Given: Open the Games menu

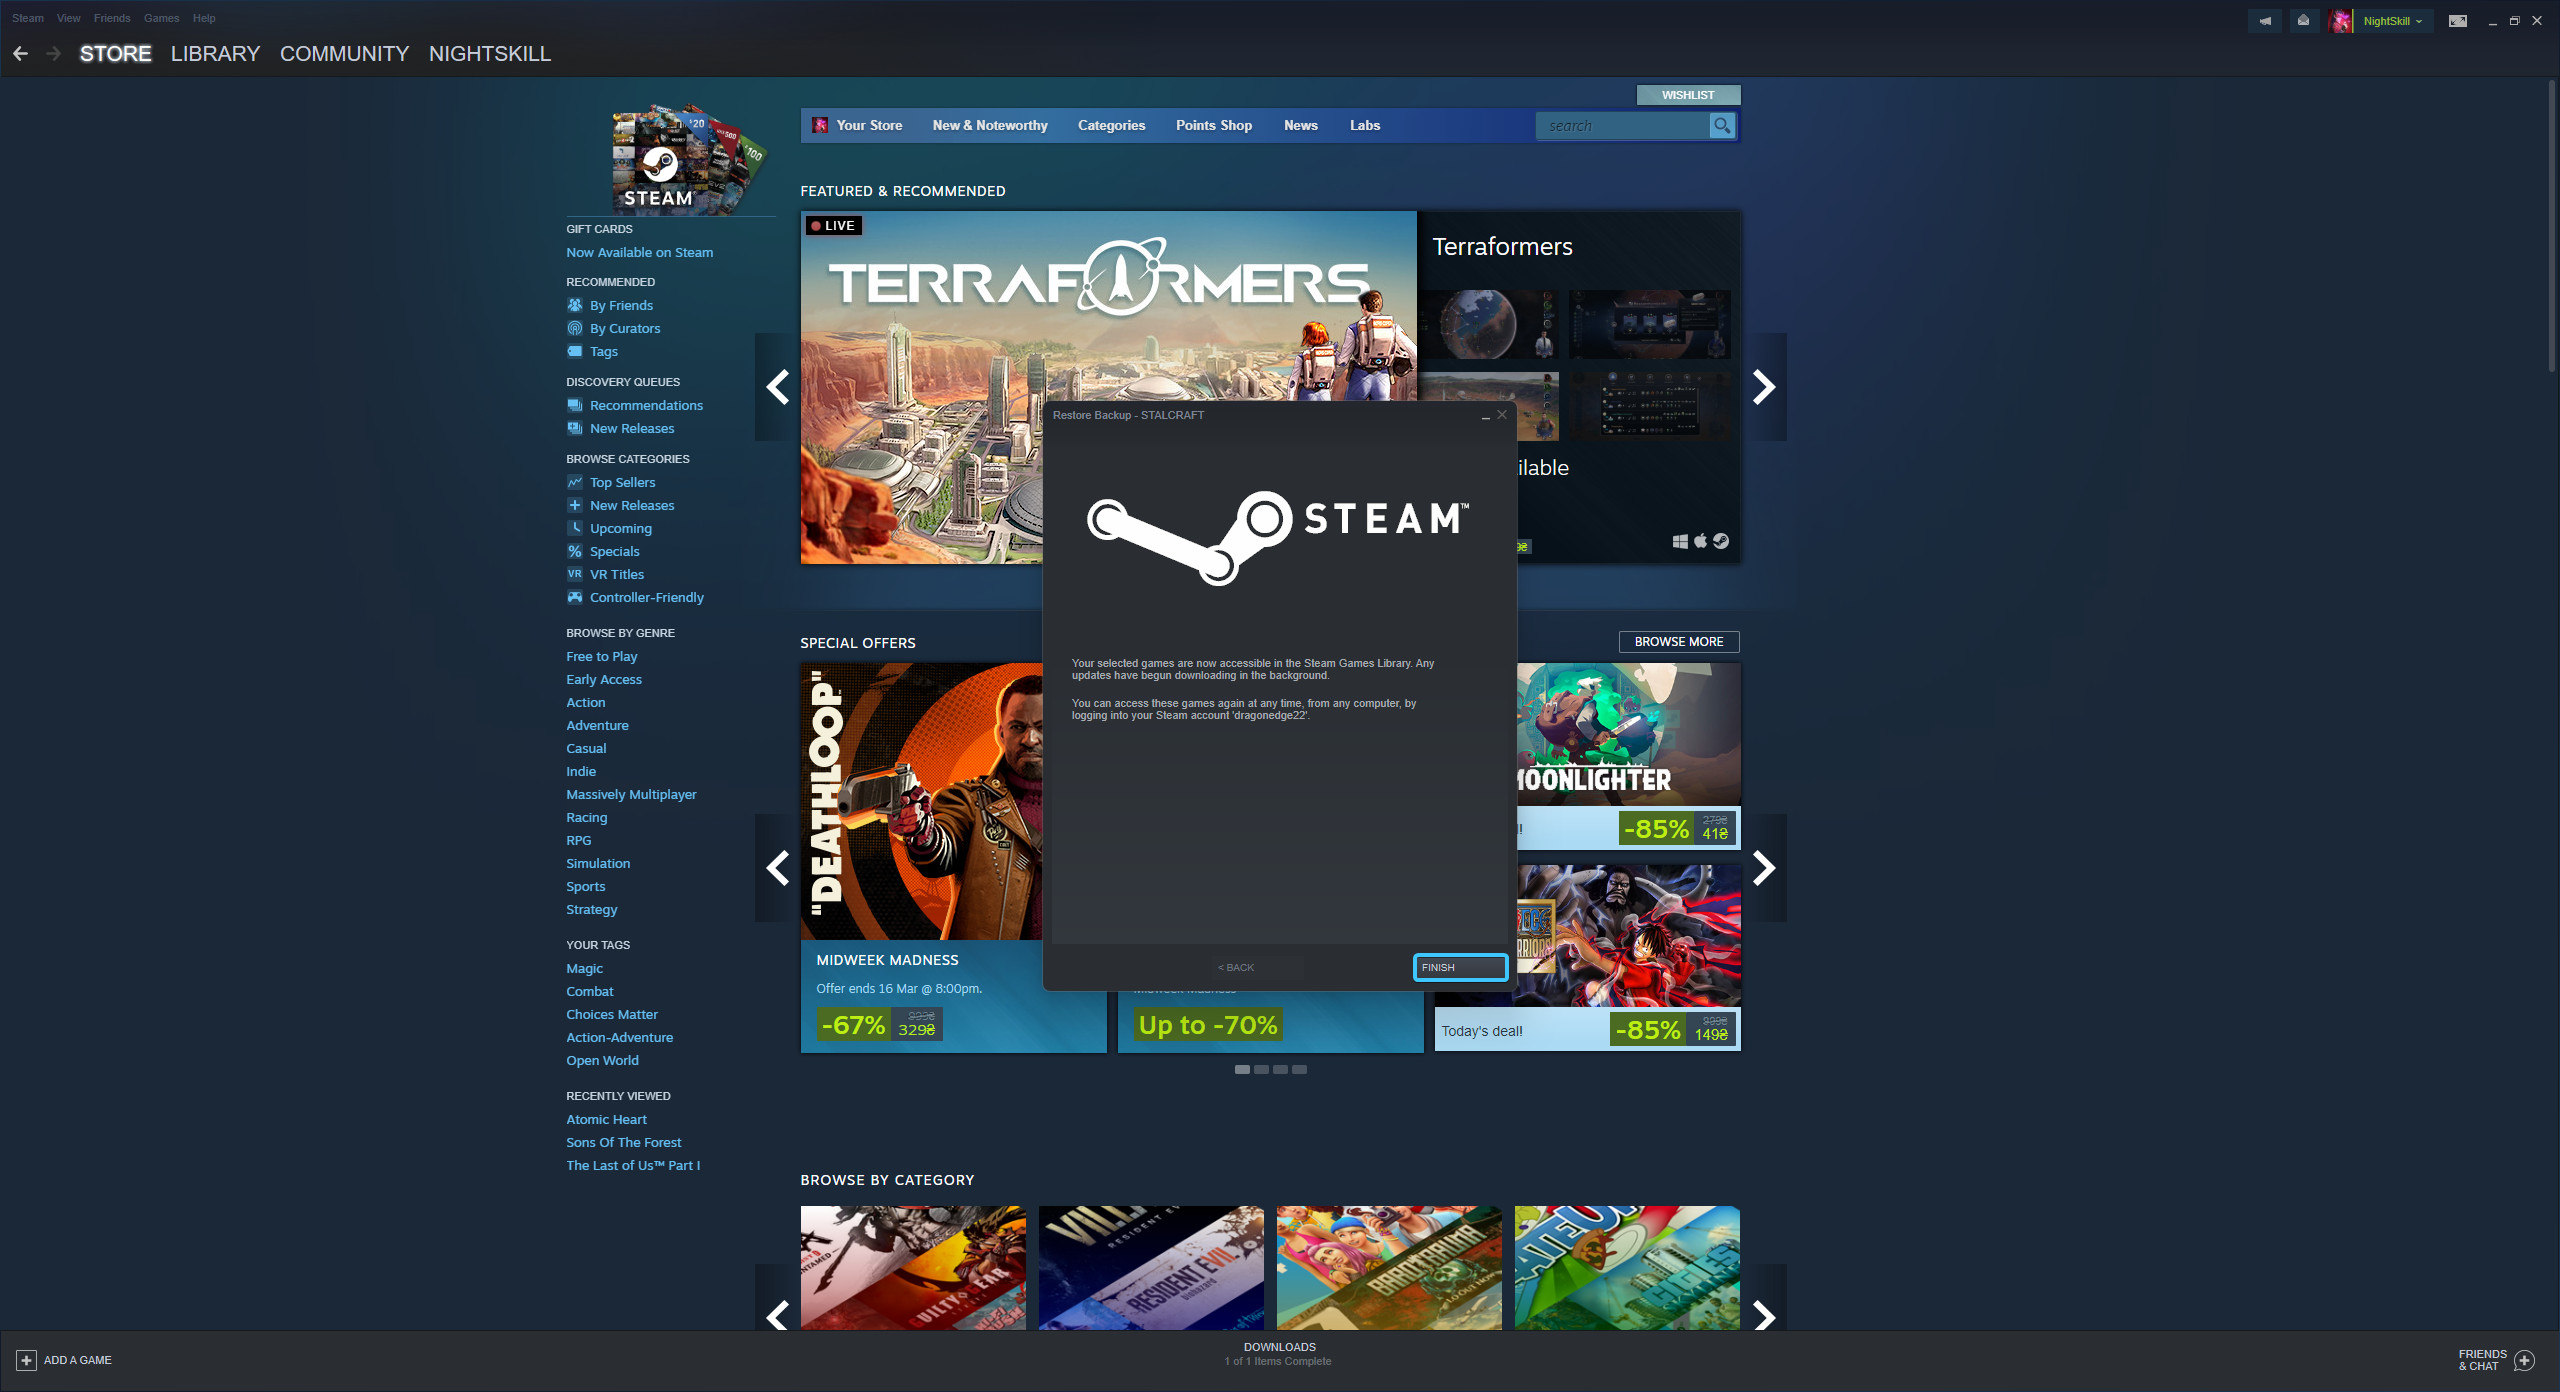Looking at the screenshot, I should [161, 18].
